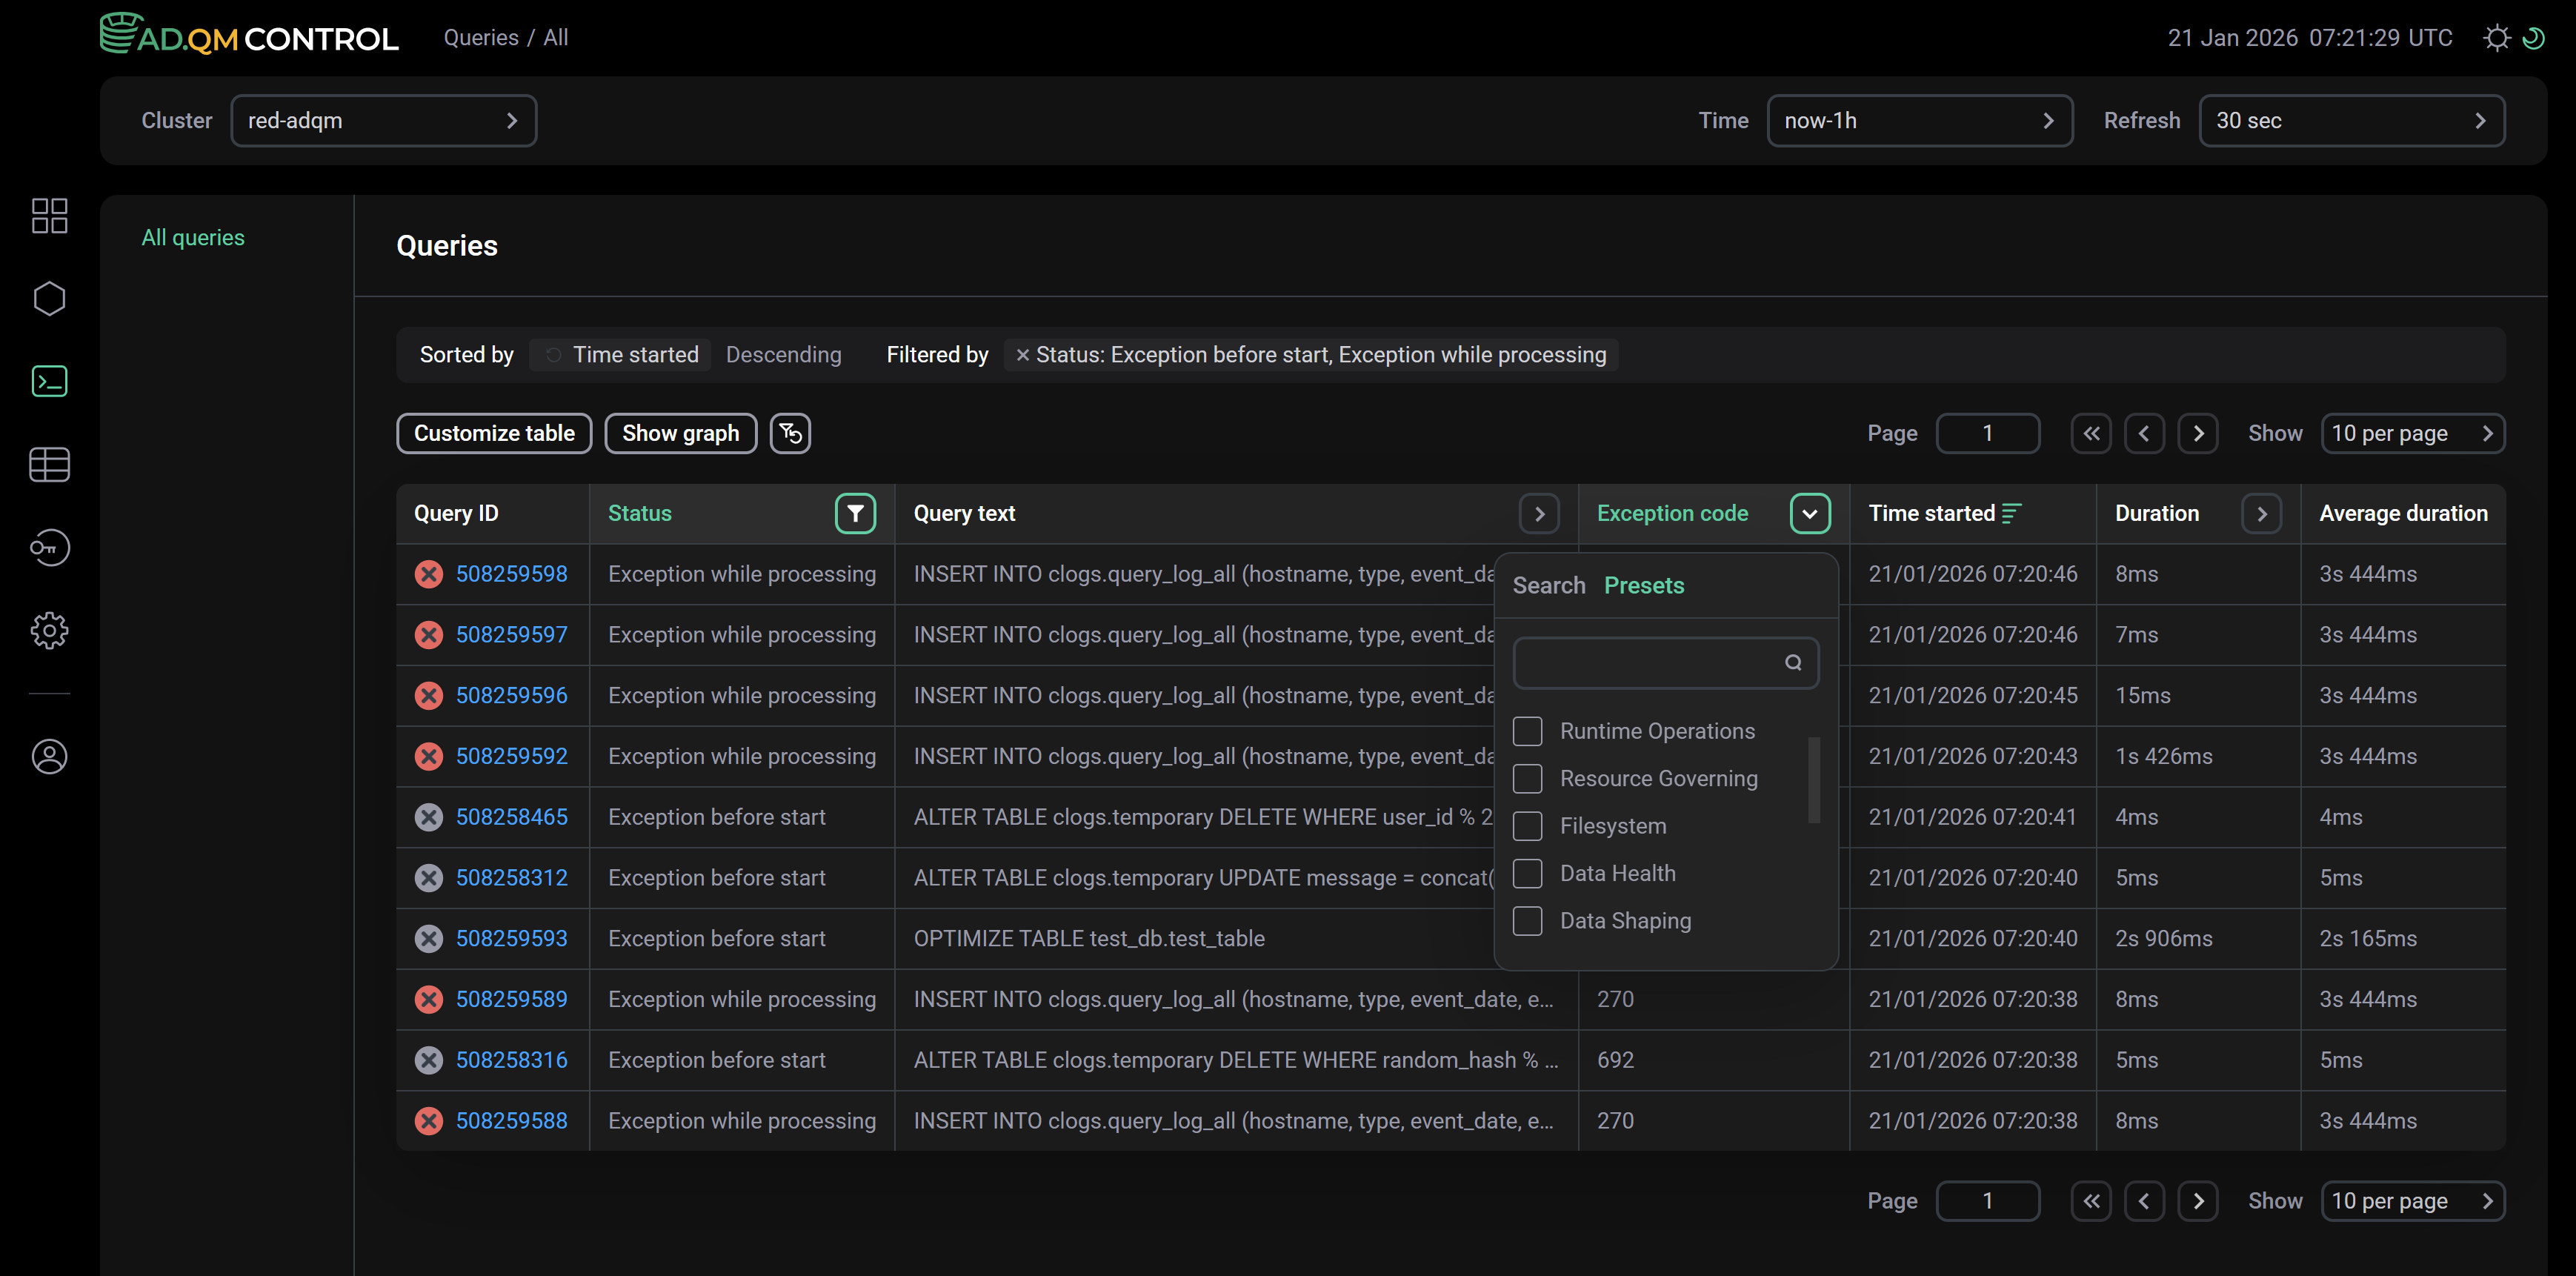Viewport: 2576px width, 1276px height.
Task: Check the Runtime Operations checkbox
Action: pyautogui.click(x=1527, y=731)
